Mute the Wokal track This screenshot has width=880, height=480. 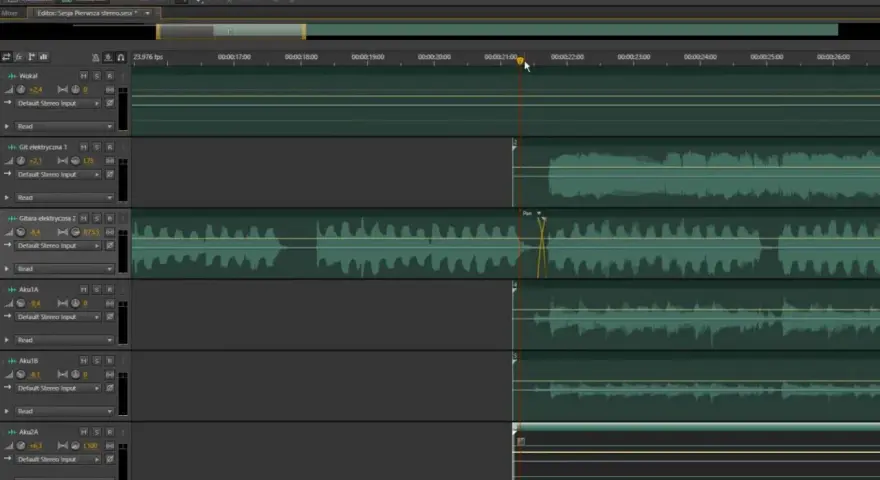84,76
